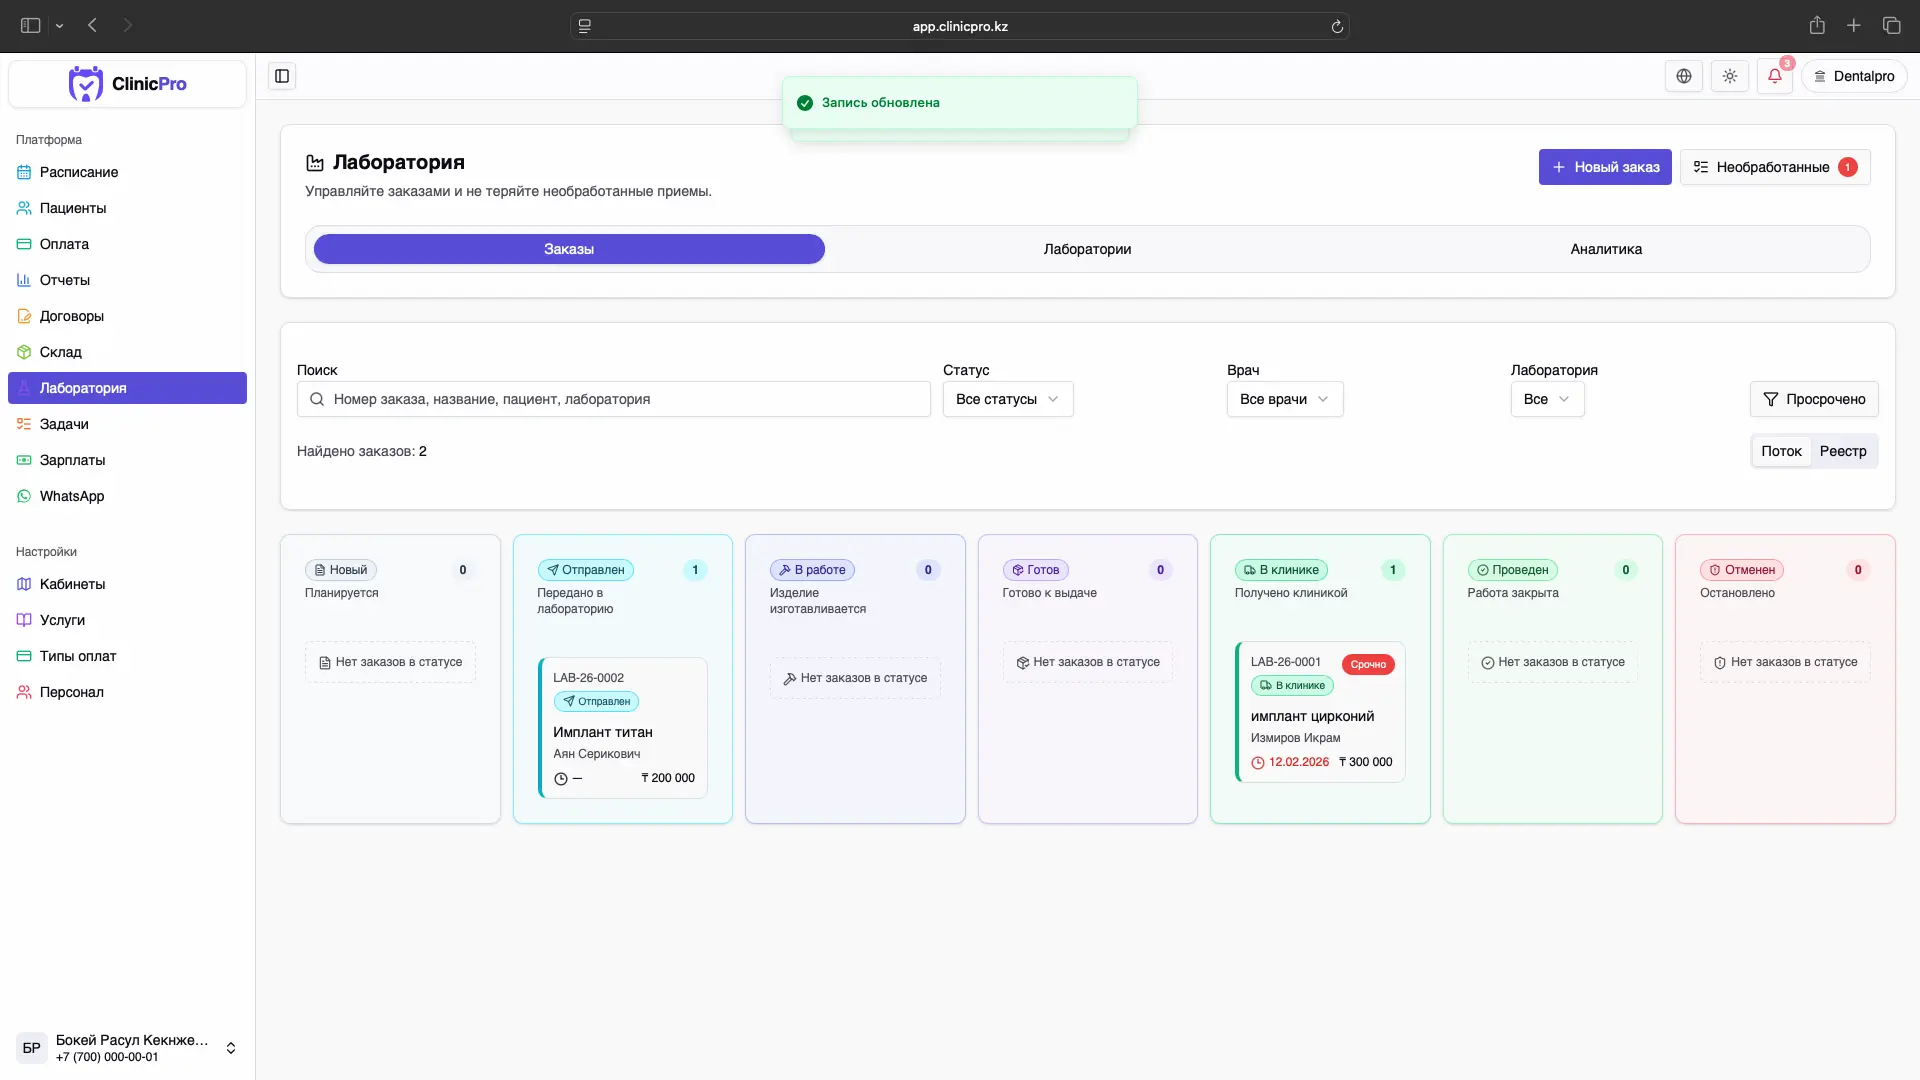
Task: Expand the Лаборатория Все dropdown
Action: [x=1547, y=399]
